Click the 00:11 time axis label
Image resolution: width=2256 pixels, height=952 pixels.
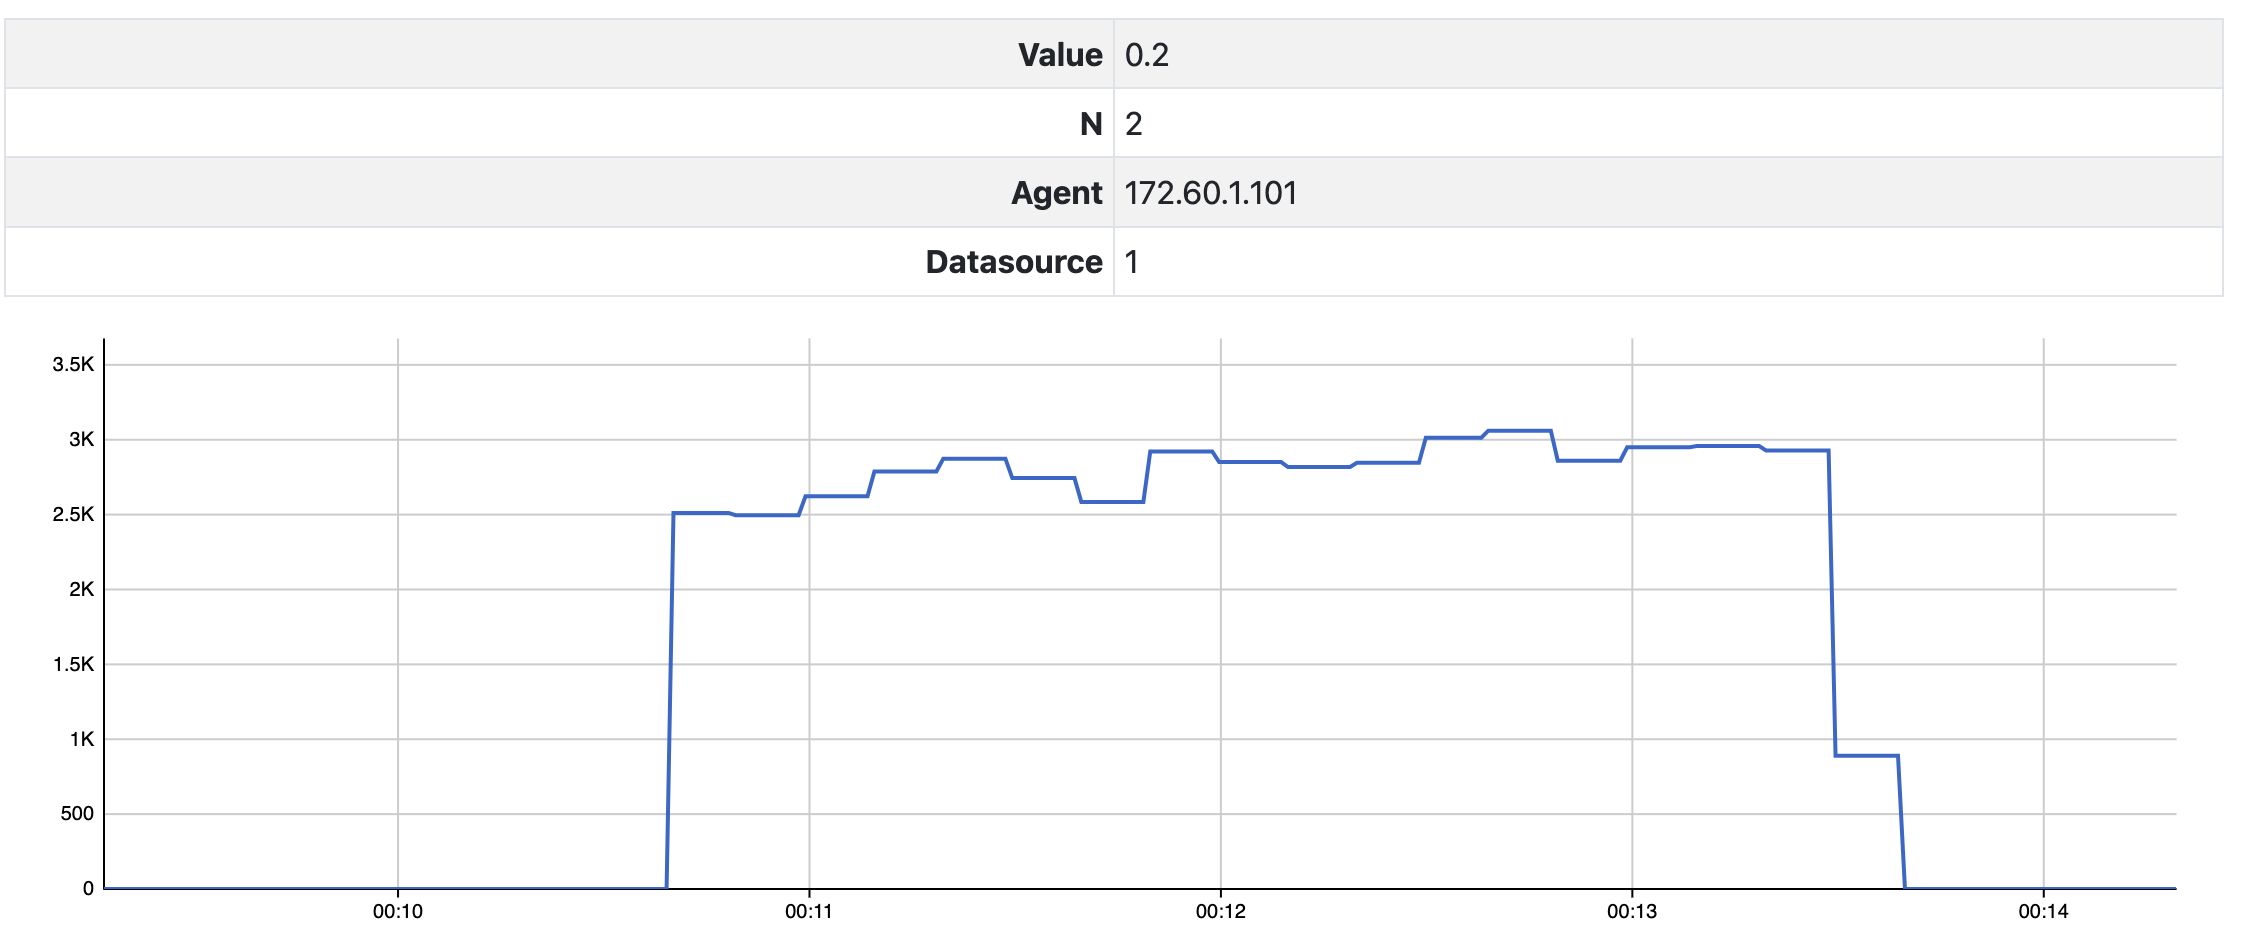pos(809,911)
